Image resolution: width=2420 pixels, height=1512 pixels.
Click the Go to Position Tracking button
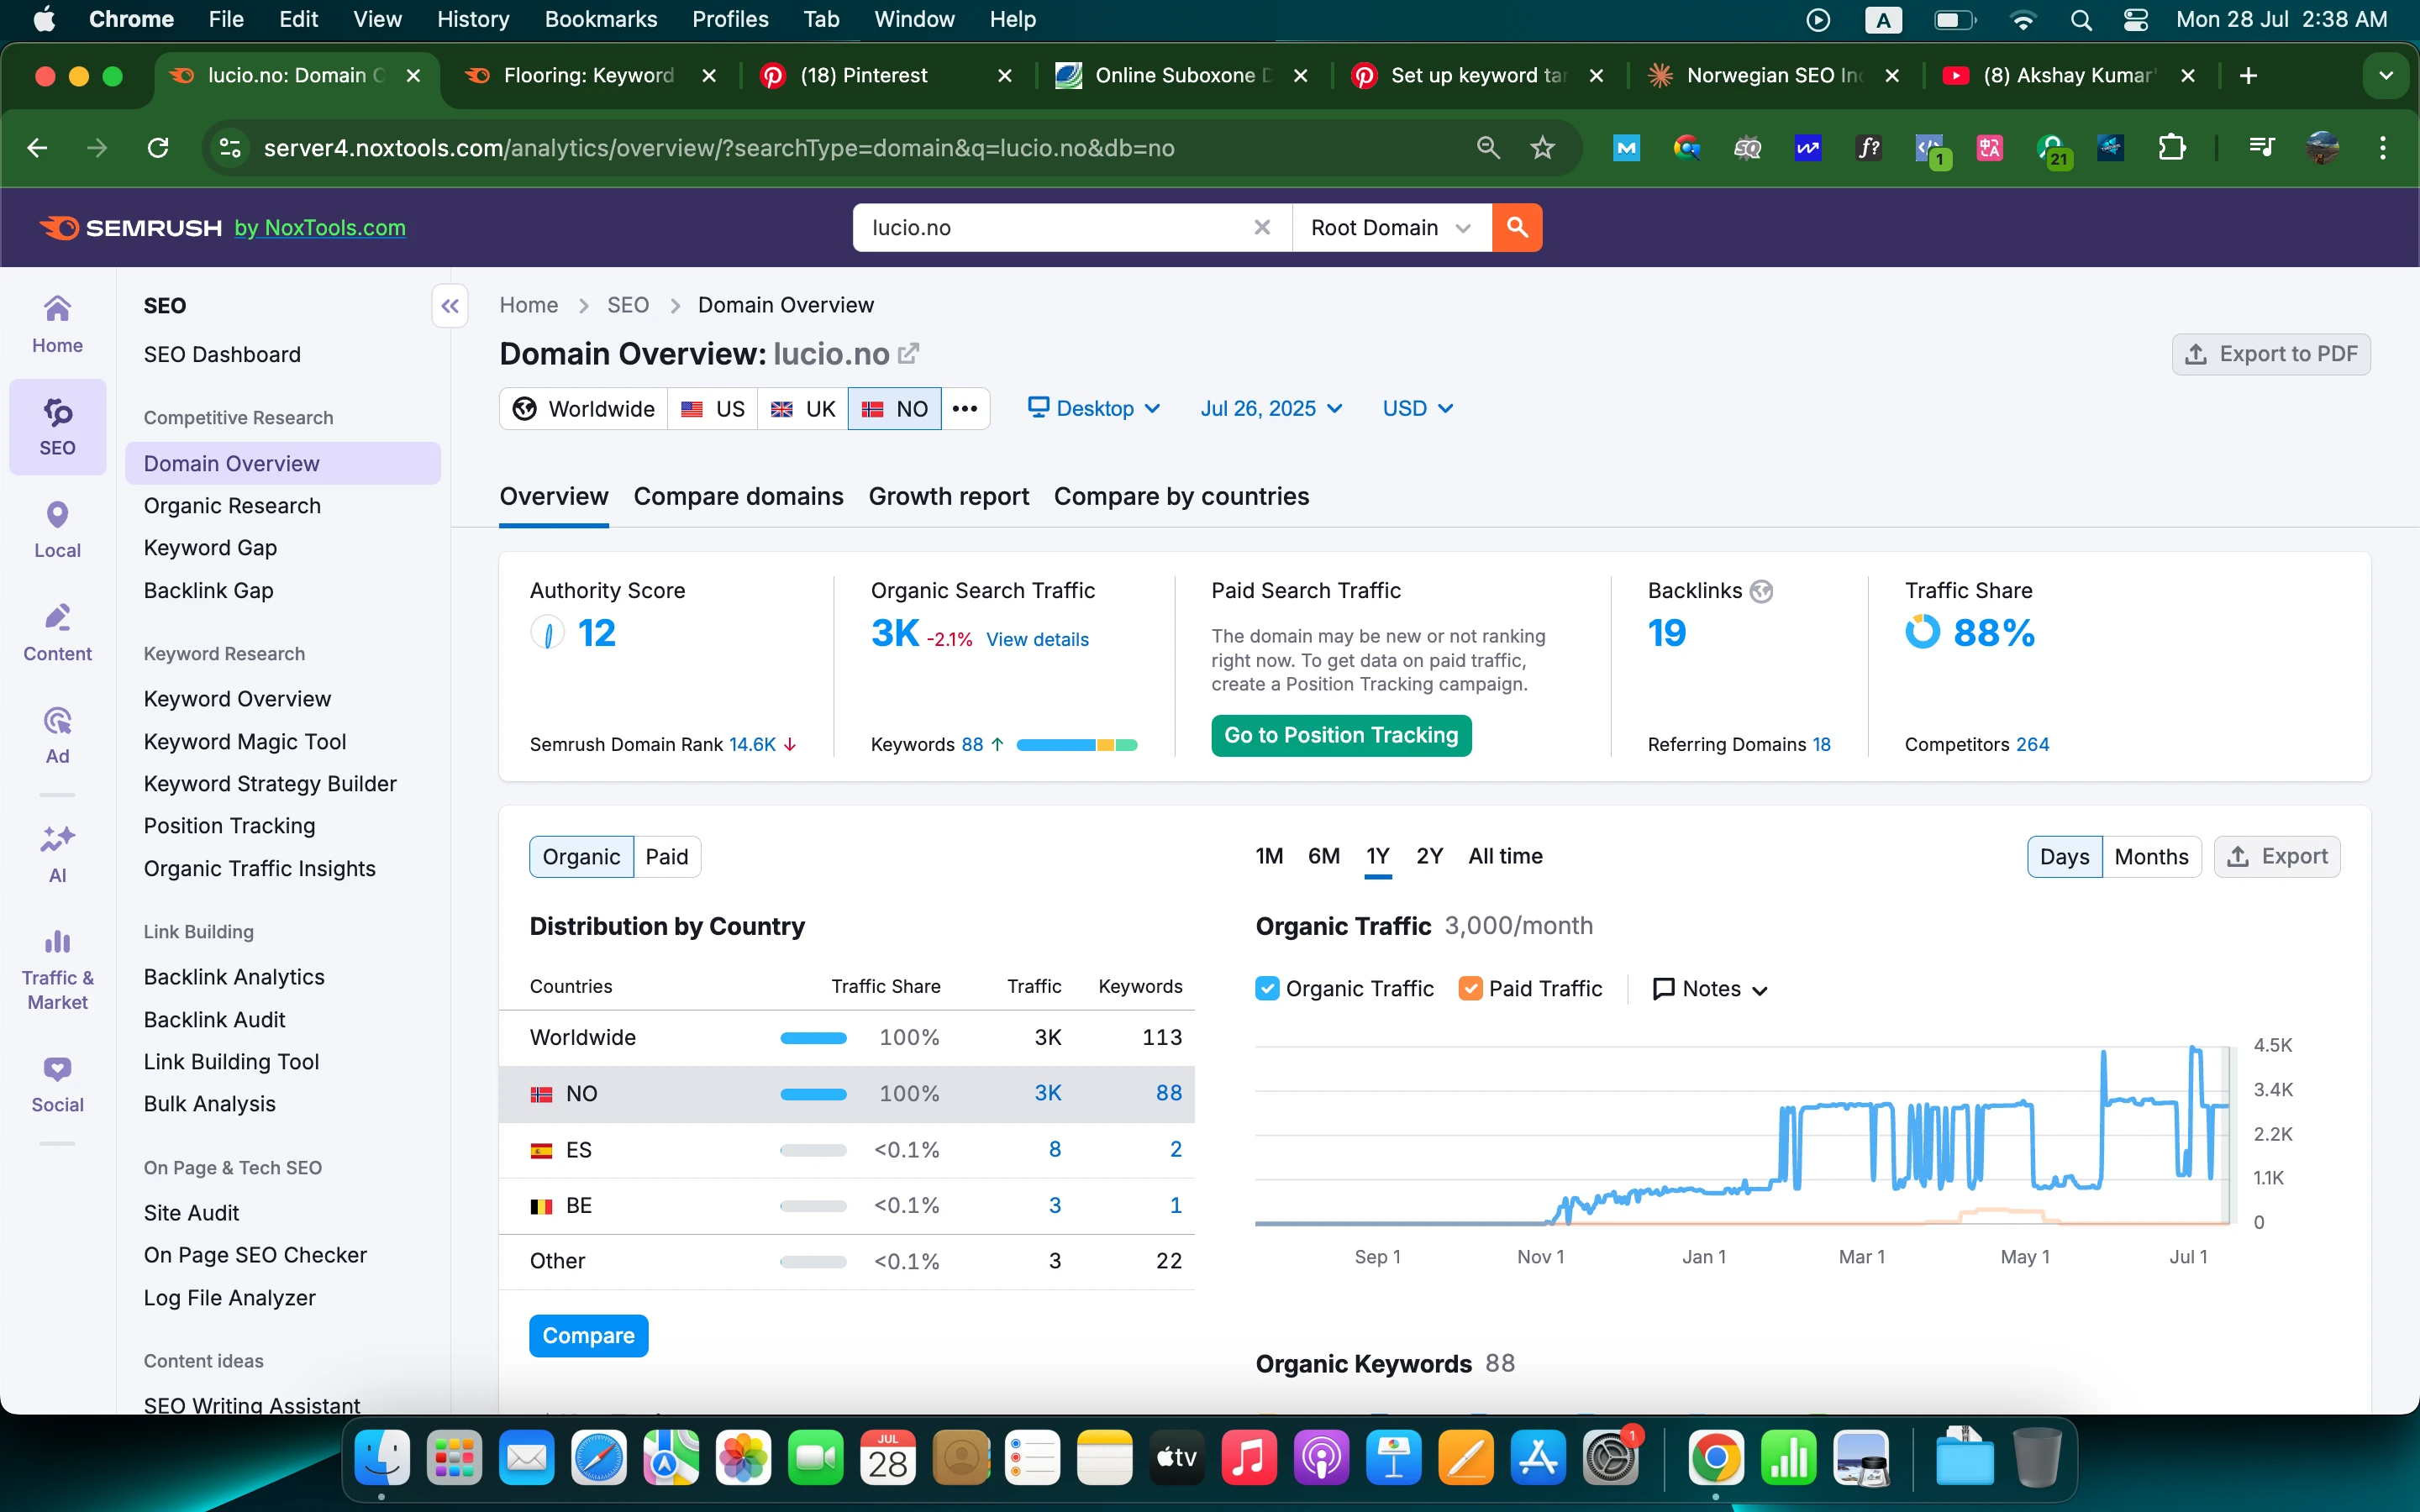[x=1340, y=735]
